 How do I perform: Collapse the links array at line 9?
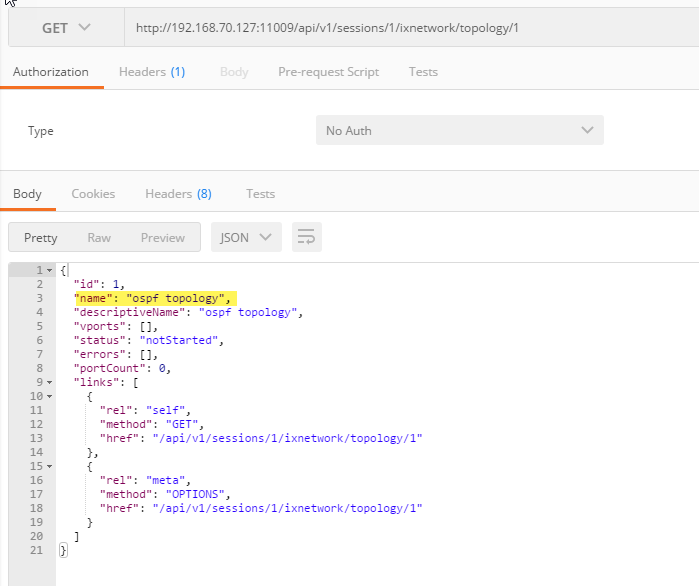coord(50,382)
